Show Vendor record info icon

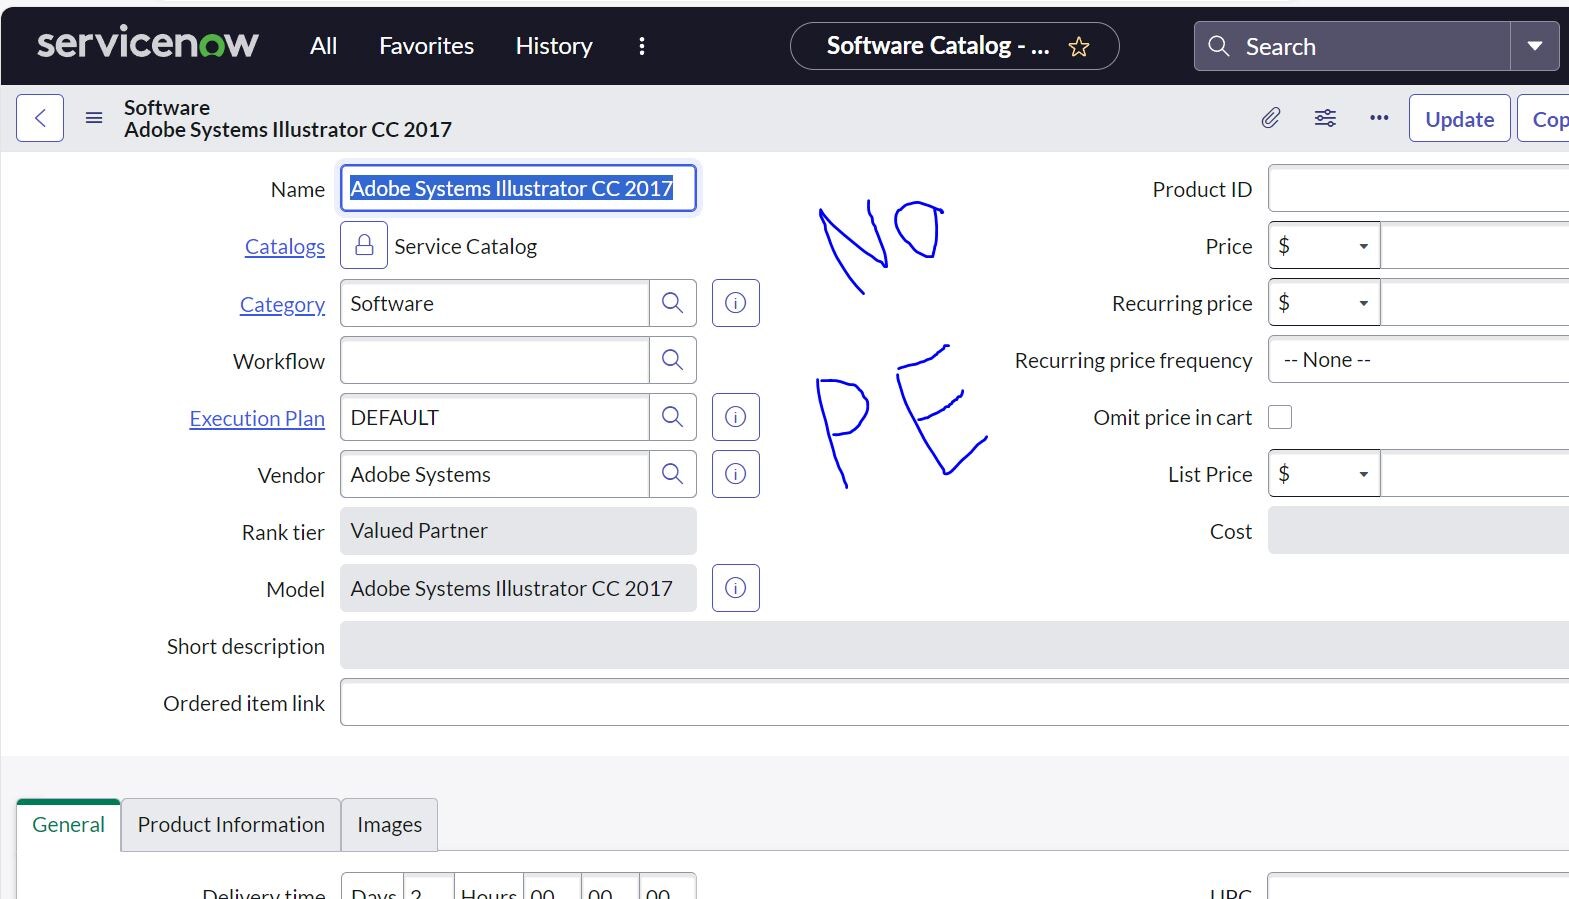[x=736, y=474]
